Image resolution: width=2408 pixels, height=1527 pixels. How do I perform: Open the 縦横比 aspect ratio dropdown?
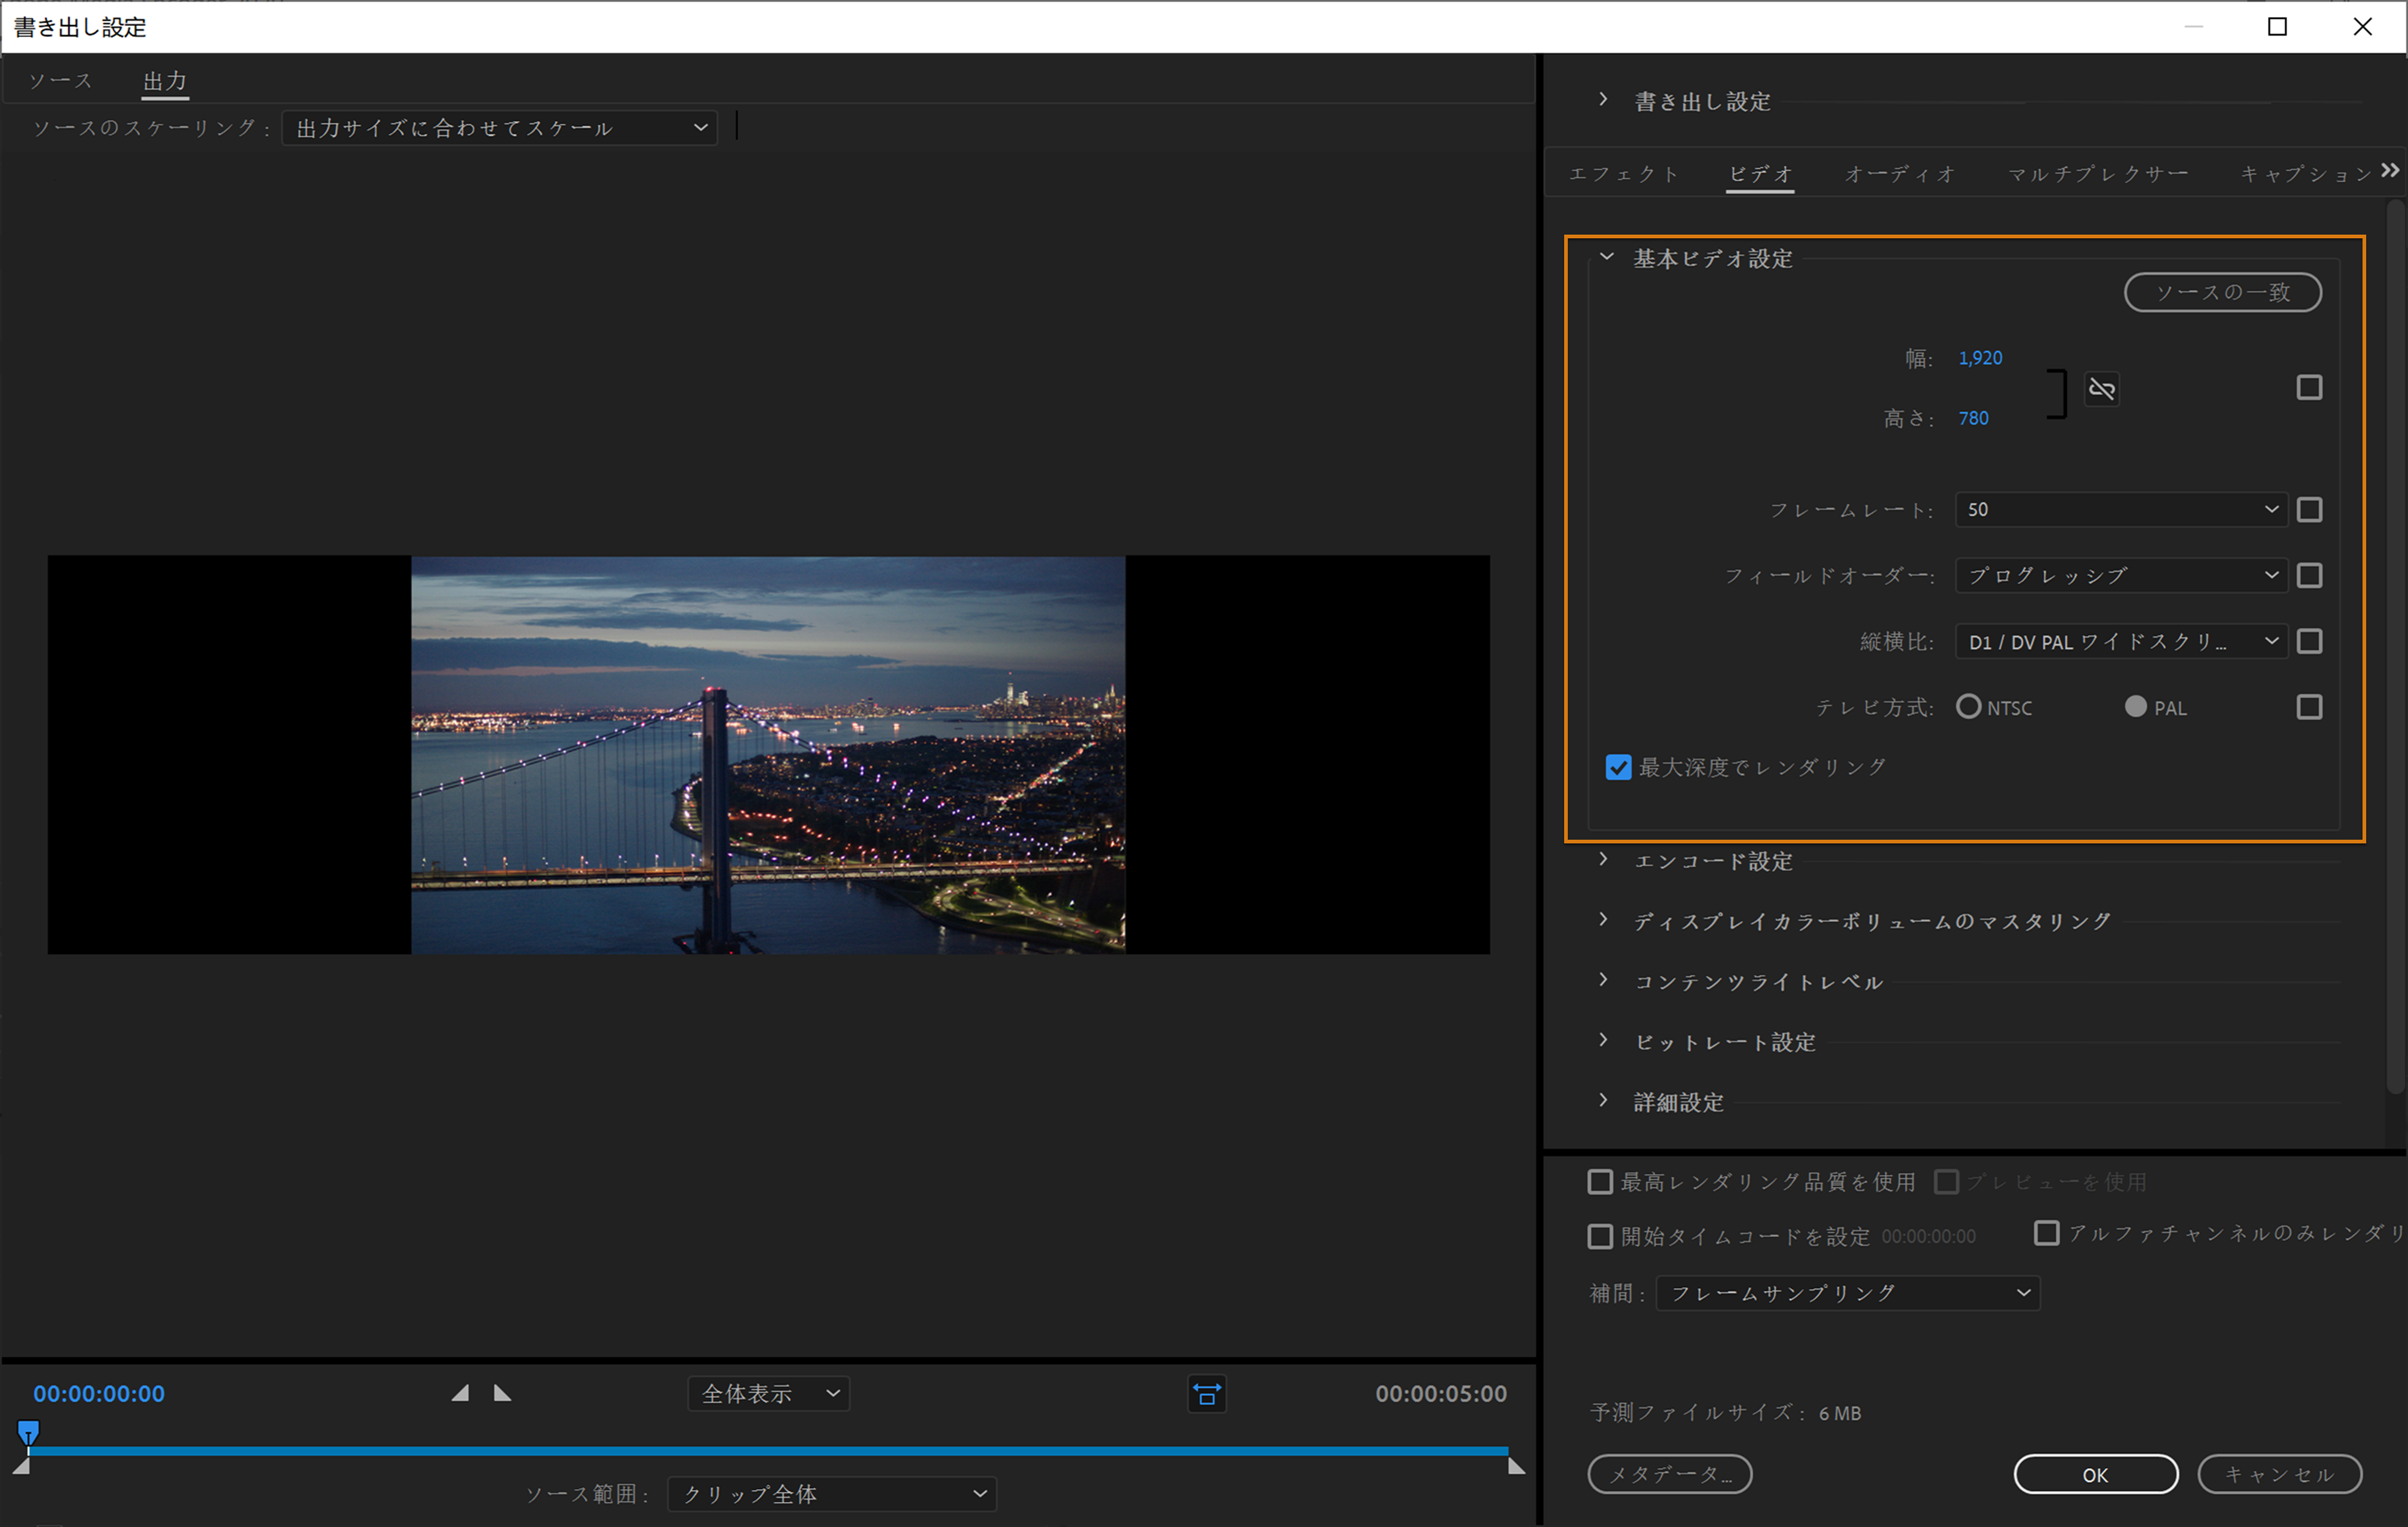pos(2119,641)
